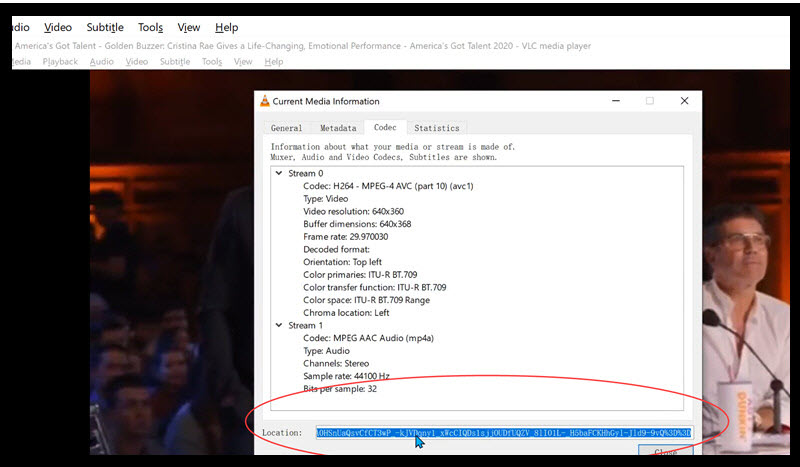Open the large Tools menu
This screenshot has height=467, width=800.
point(151,28)
